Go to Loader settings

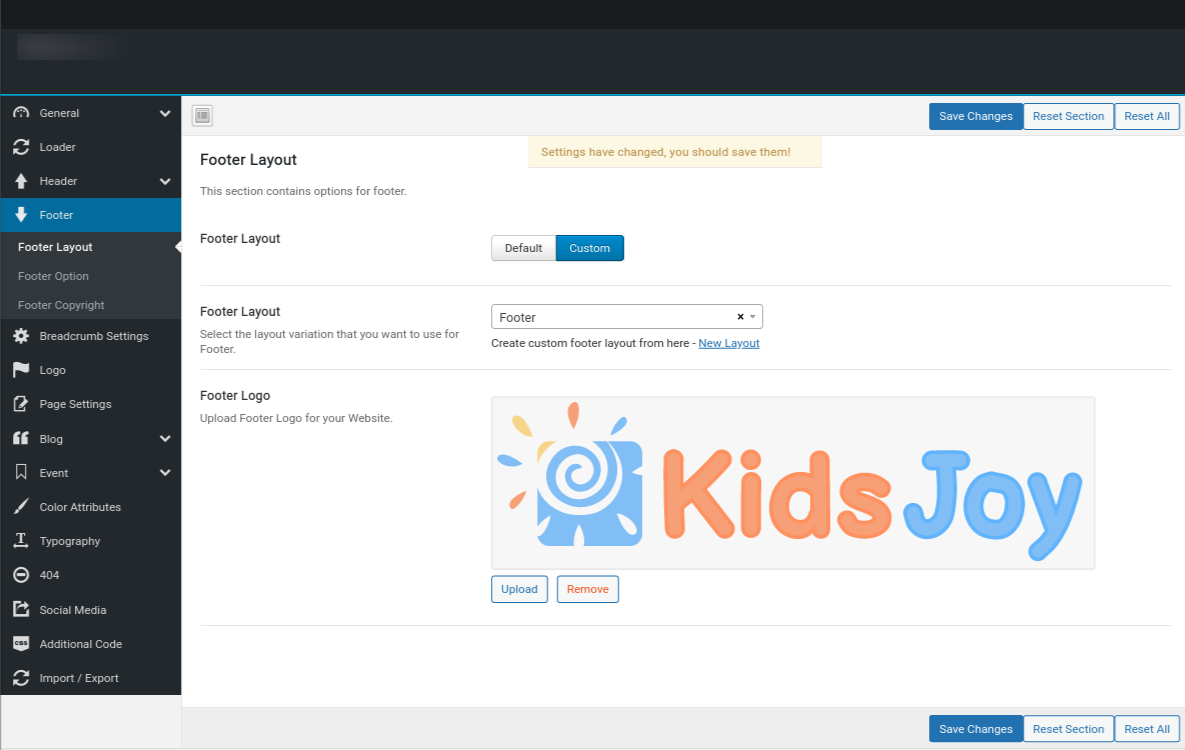tap(91, 147)
